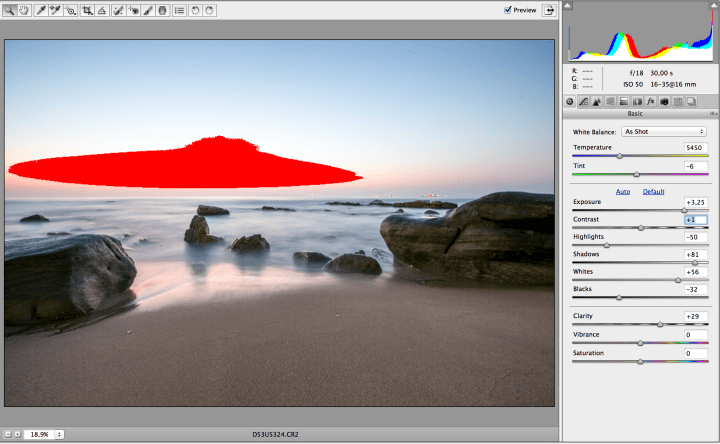Uncheck the Preview checkbox
Viewport: 720px width, 444px height.
(x=508, y=10)
